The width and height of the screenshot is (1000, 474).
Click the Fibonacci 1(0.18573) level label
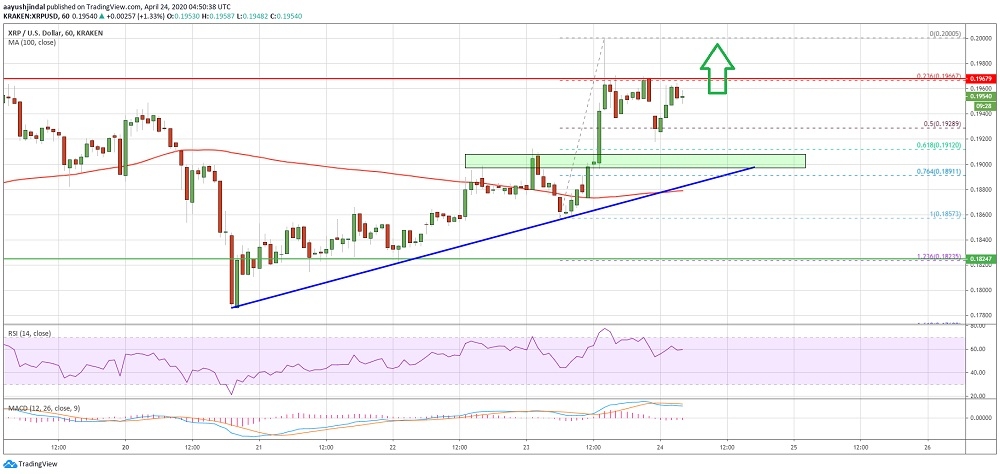[946, 213]
